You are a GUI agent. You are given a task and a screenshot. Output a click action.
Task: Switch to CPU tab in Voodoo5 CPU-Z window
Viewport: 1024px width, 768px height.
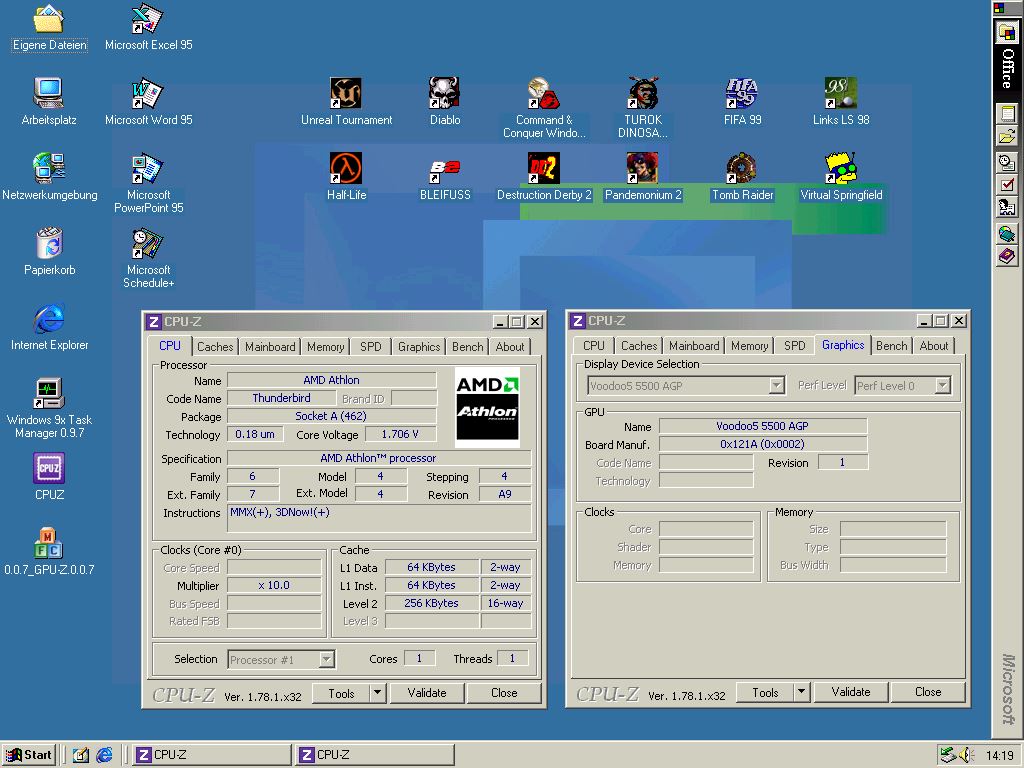pyautogui.click(x=594, y=346)
